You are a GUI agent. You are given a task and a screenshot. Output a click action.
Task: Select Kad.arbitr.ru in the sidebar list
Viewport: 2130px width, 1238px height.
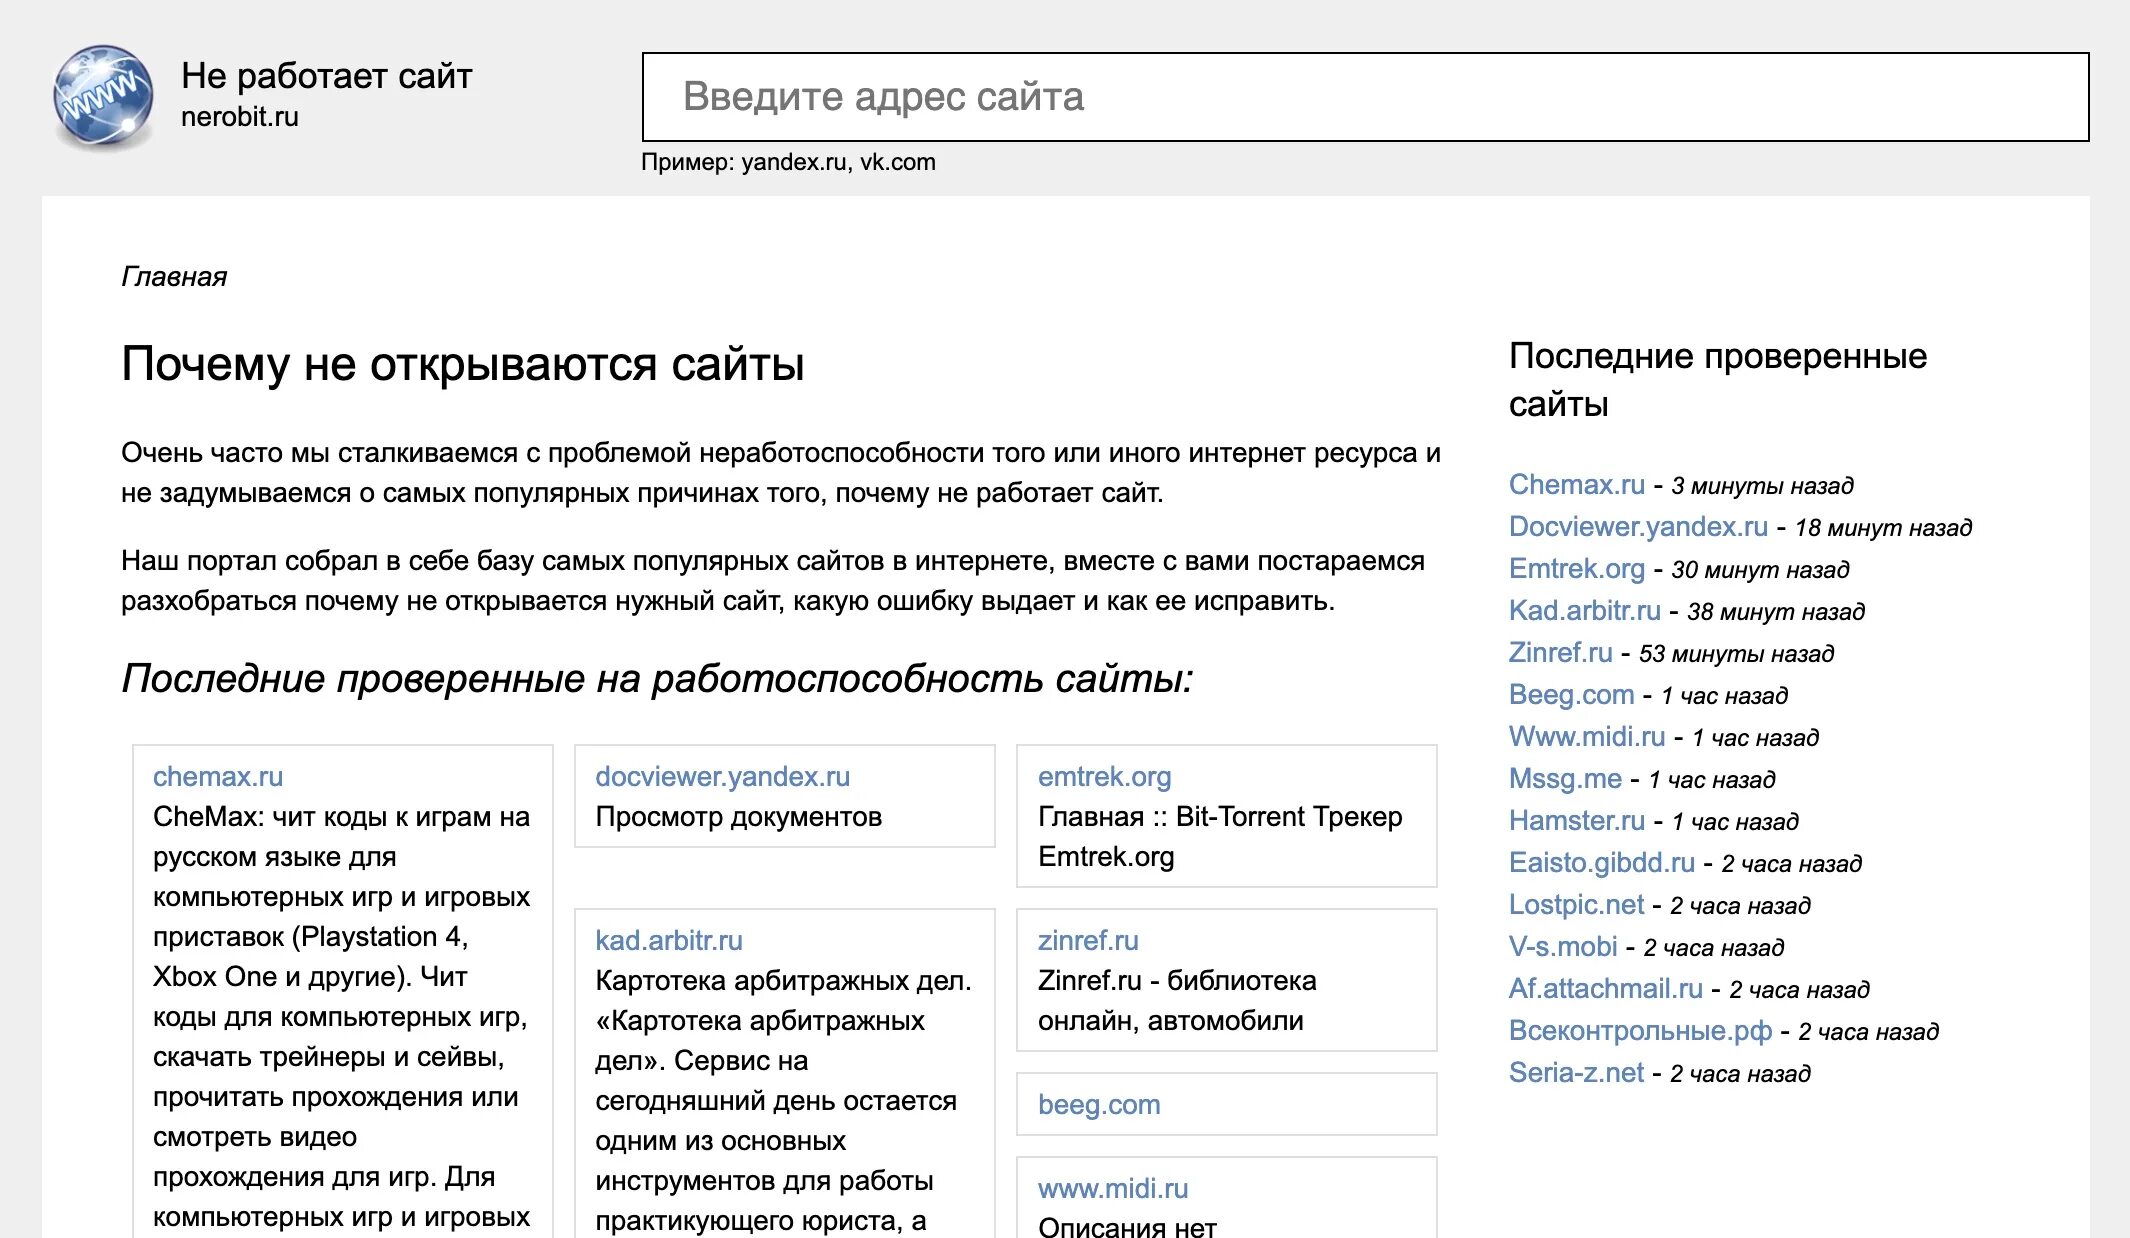[x=1584, y=611]
